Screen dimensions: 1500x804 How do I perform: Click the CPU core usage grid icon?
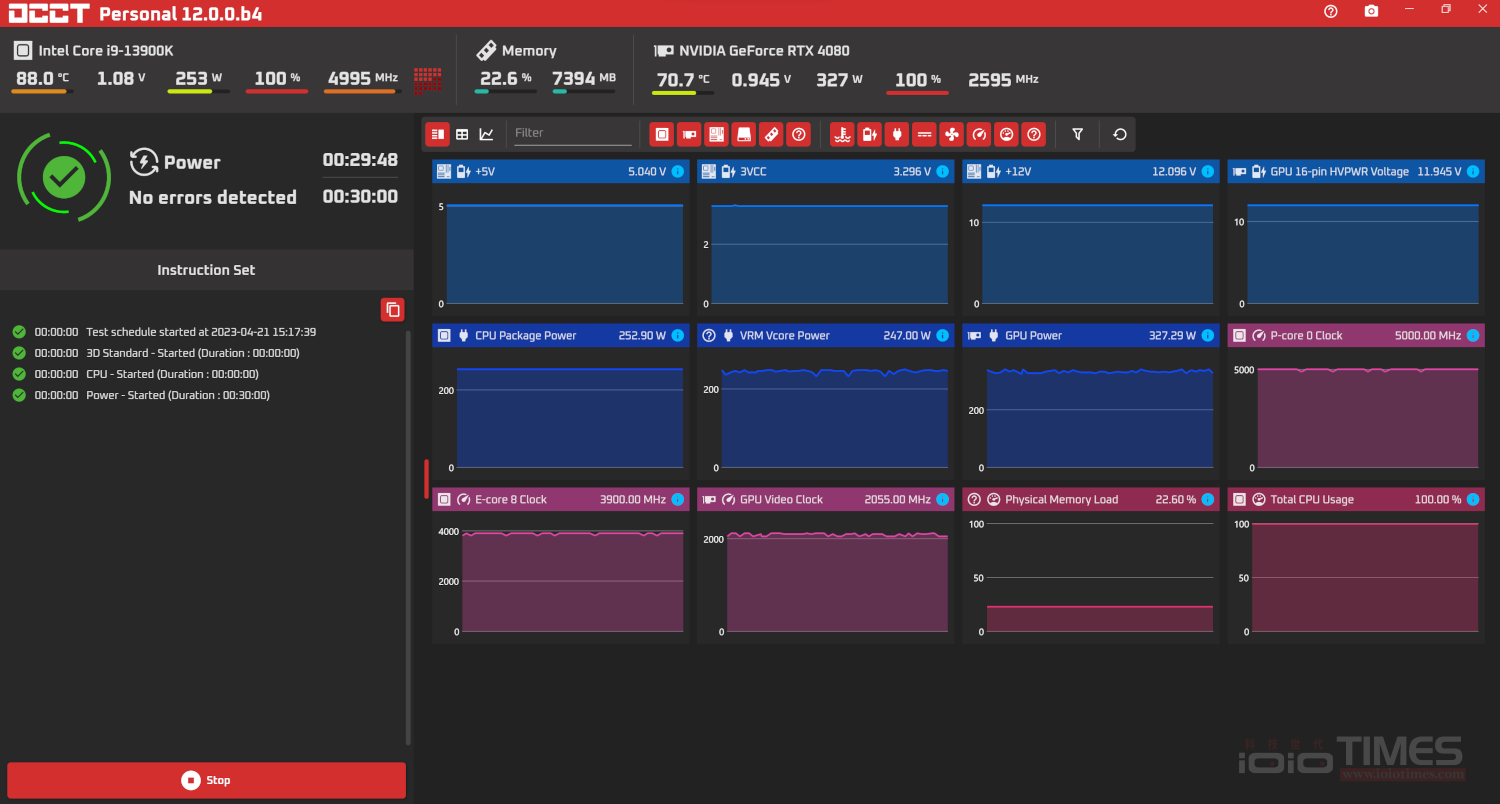[x=428, y=80]
